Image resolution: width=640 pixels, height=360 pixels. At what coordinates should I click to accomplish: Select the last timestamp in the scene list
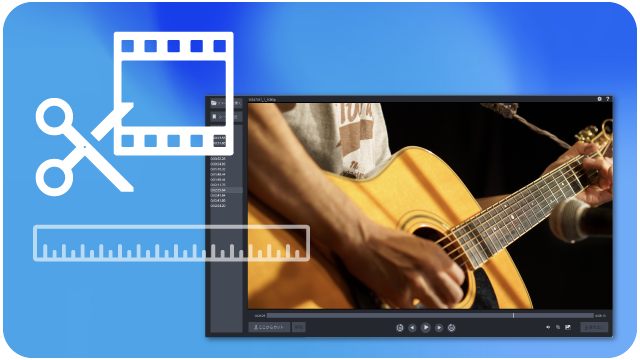[x=218, y=206]
